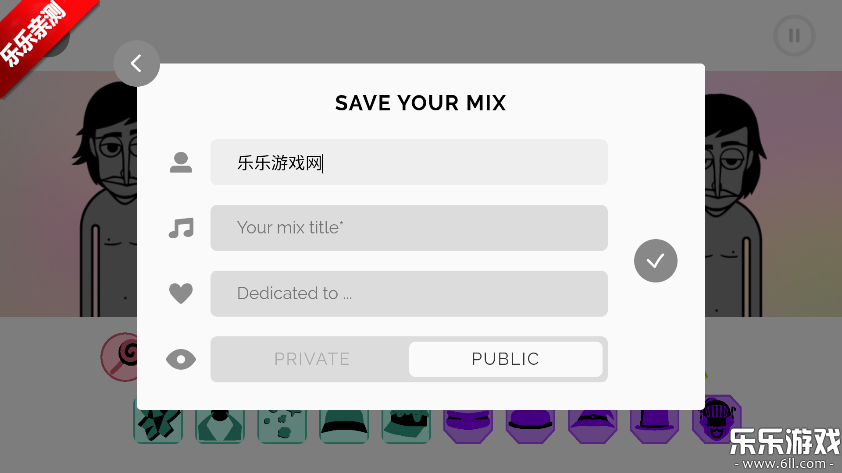Viewport: 842px width, 473px height.
Task: Click the SAVE YOUR MIX heading
Action: (x=420, y=103)
